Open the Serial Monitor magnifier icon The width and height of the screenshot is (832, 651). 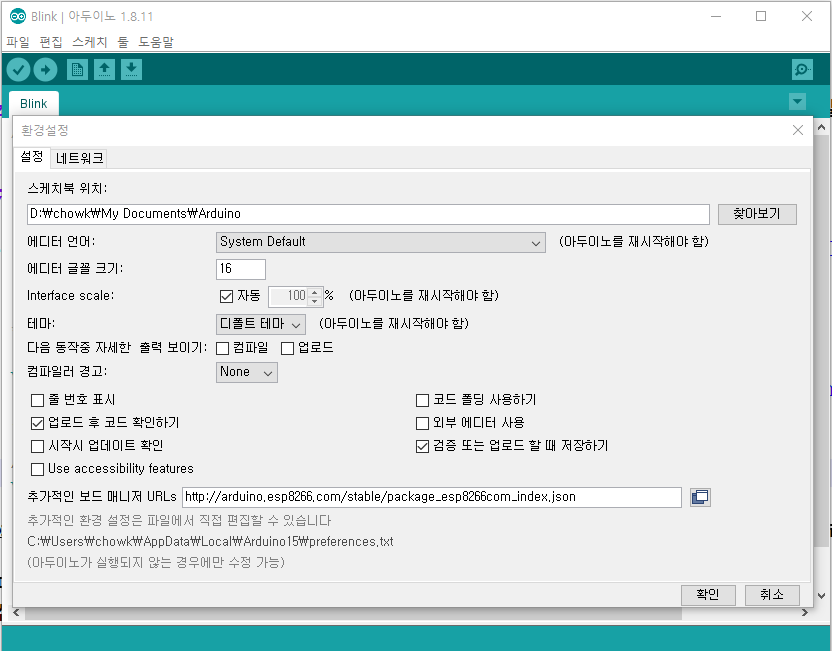802,70
